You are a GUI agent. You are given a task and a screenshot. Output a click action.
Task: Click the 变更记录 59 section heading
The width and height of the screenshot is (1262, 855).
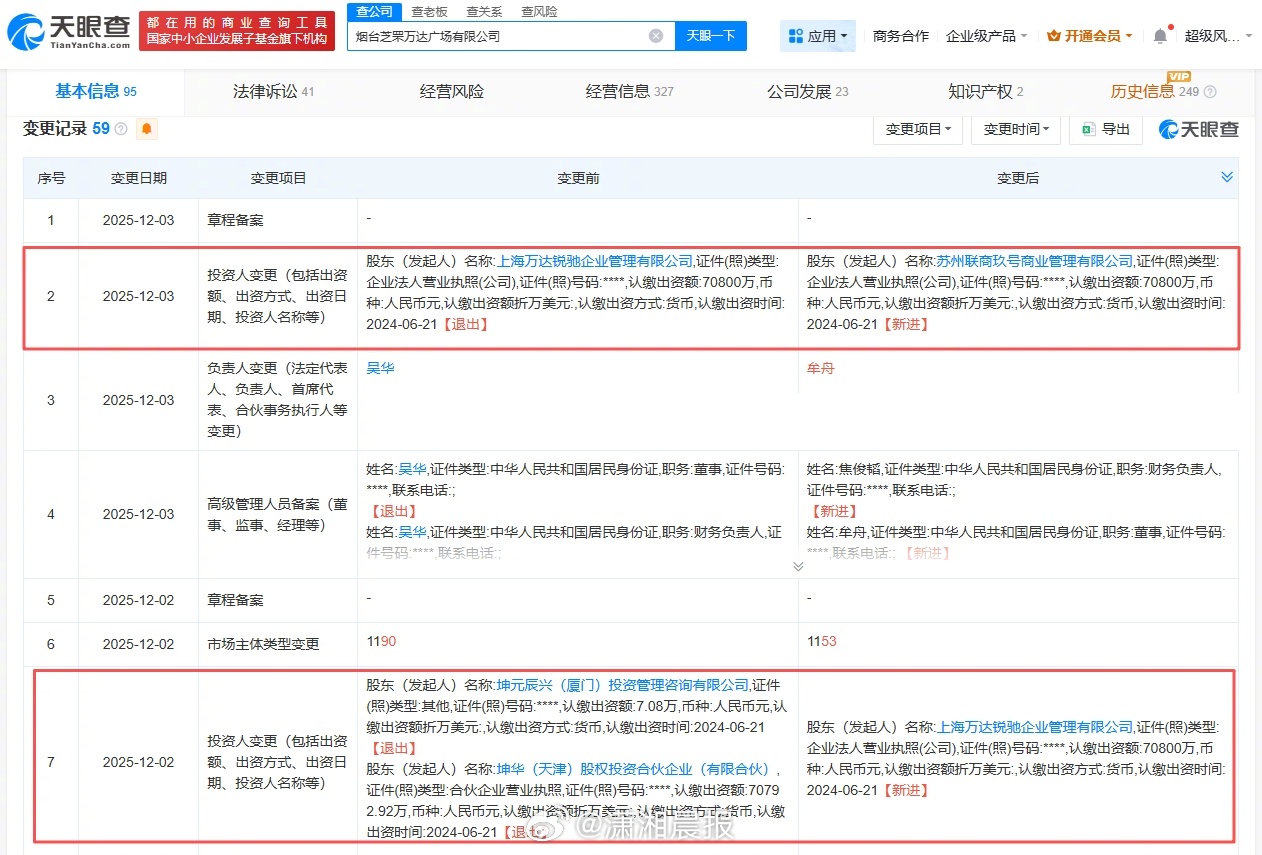tap(66, 129)
